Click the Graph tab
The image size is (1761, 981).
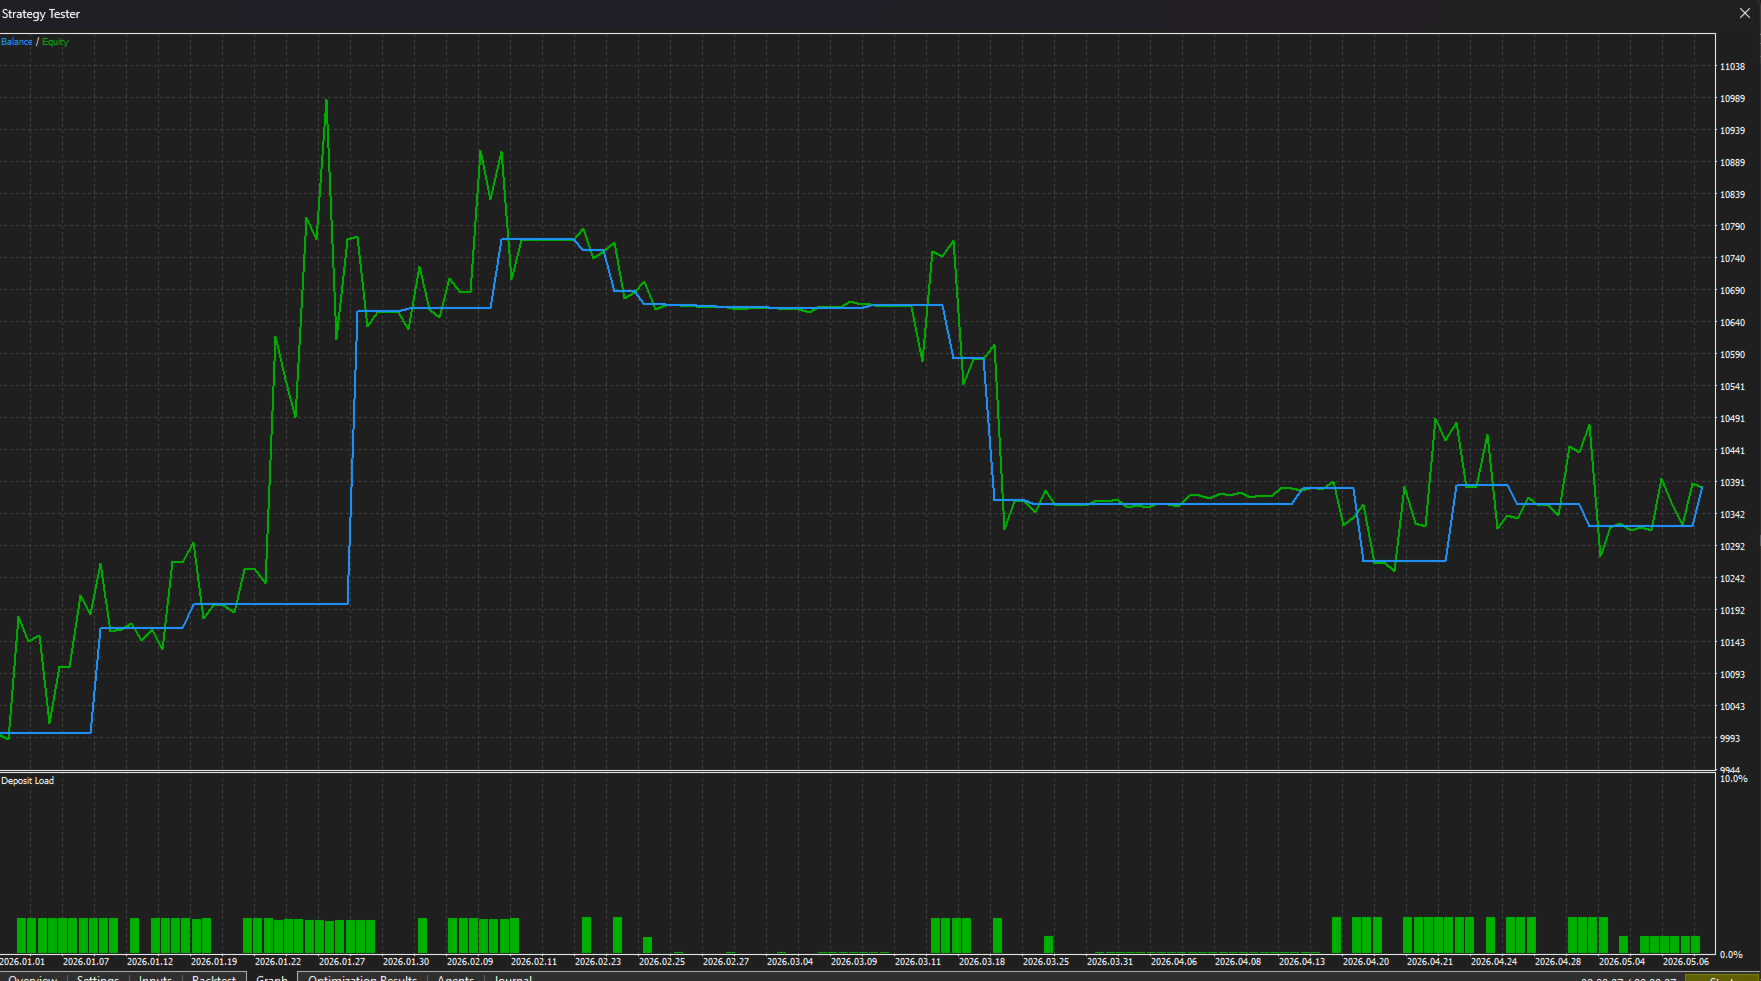(x=272, y=977)
